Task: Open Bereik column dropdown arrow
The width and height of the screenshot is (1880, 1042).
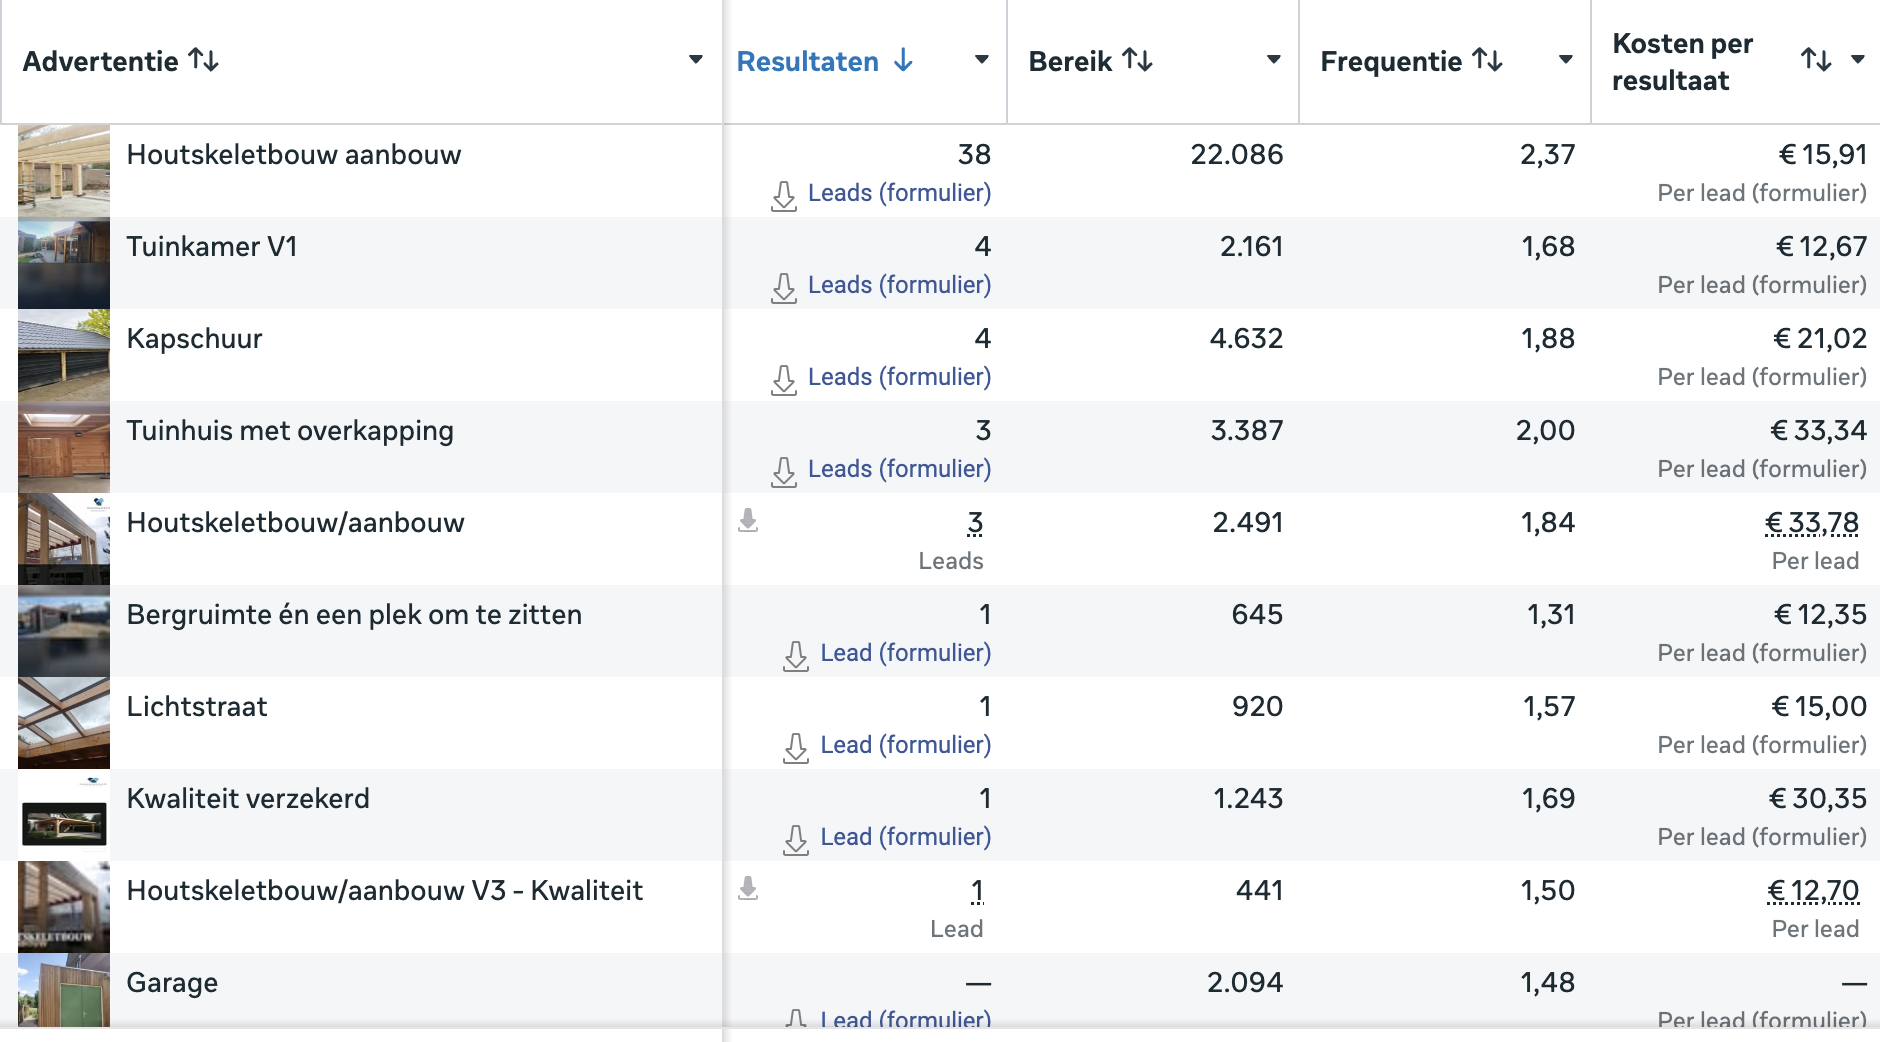Action: coord(1274,60)
